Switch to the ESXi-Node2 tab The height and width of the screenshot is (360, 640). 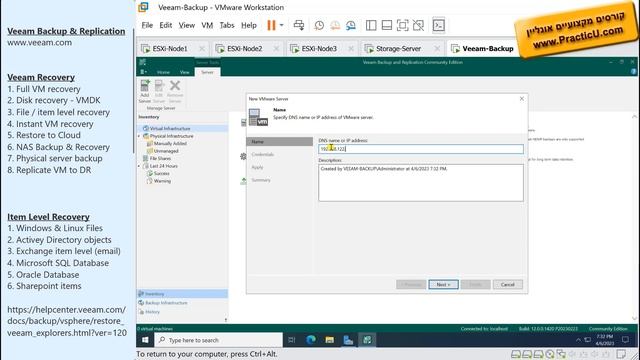point(244,49)
